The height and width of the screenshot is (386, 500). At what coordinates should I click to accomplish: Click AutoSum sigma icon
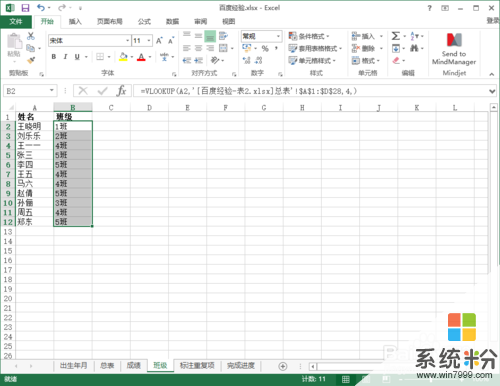[396, 36]
